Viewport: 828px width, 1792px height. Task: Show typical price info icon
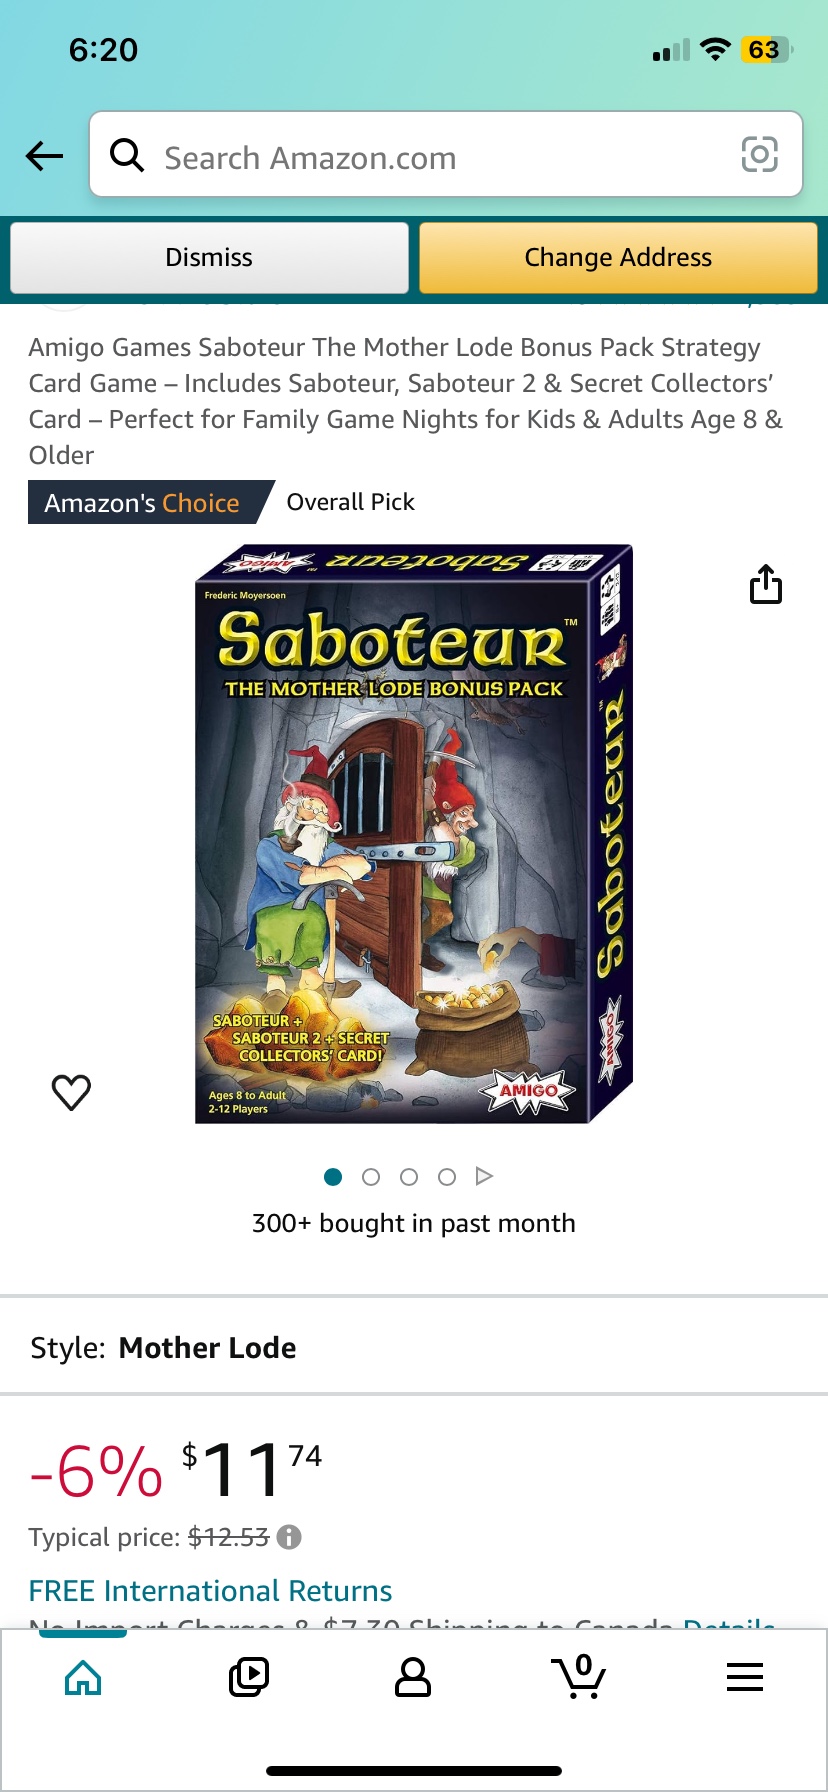289,1537
